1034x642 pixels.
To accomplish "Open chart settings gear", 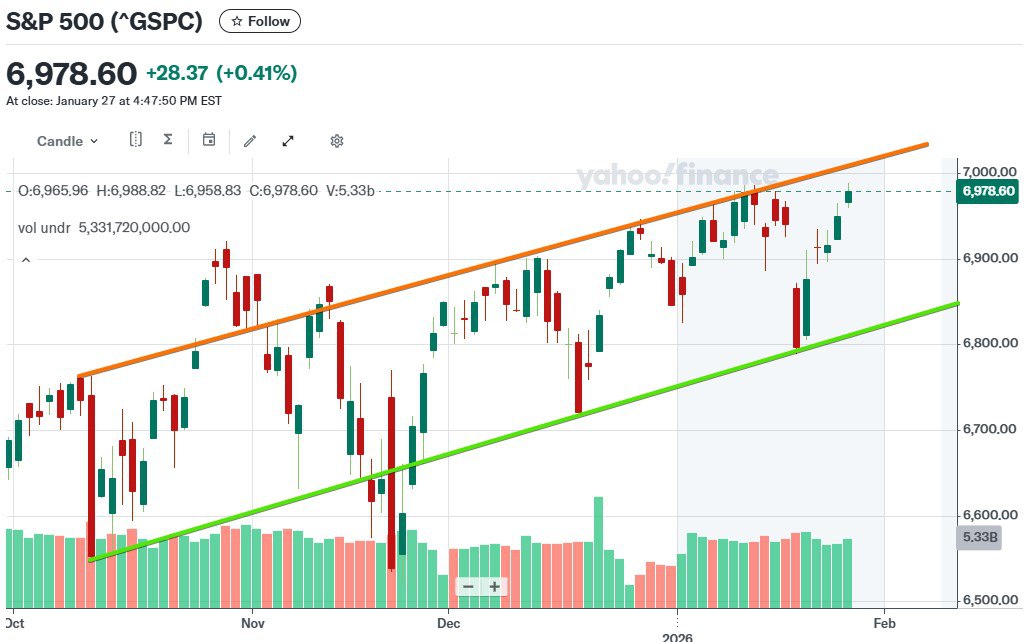I will pos(337,141).
